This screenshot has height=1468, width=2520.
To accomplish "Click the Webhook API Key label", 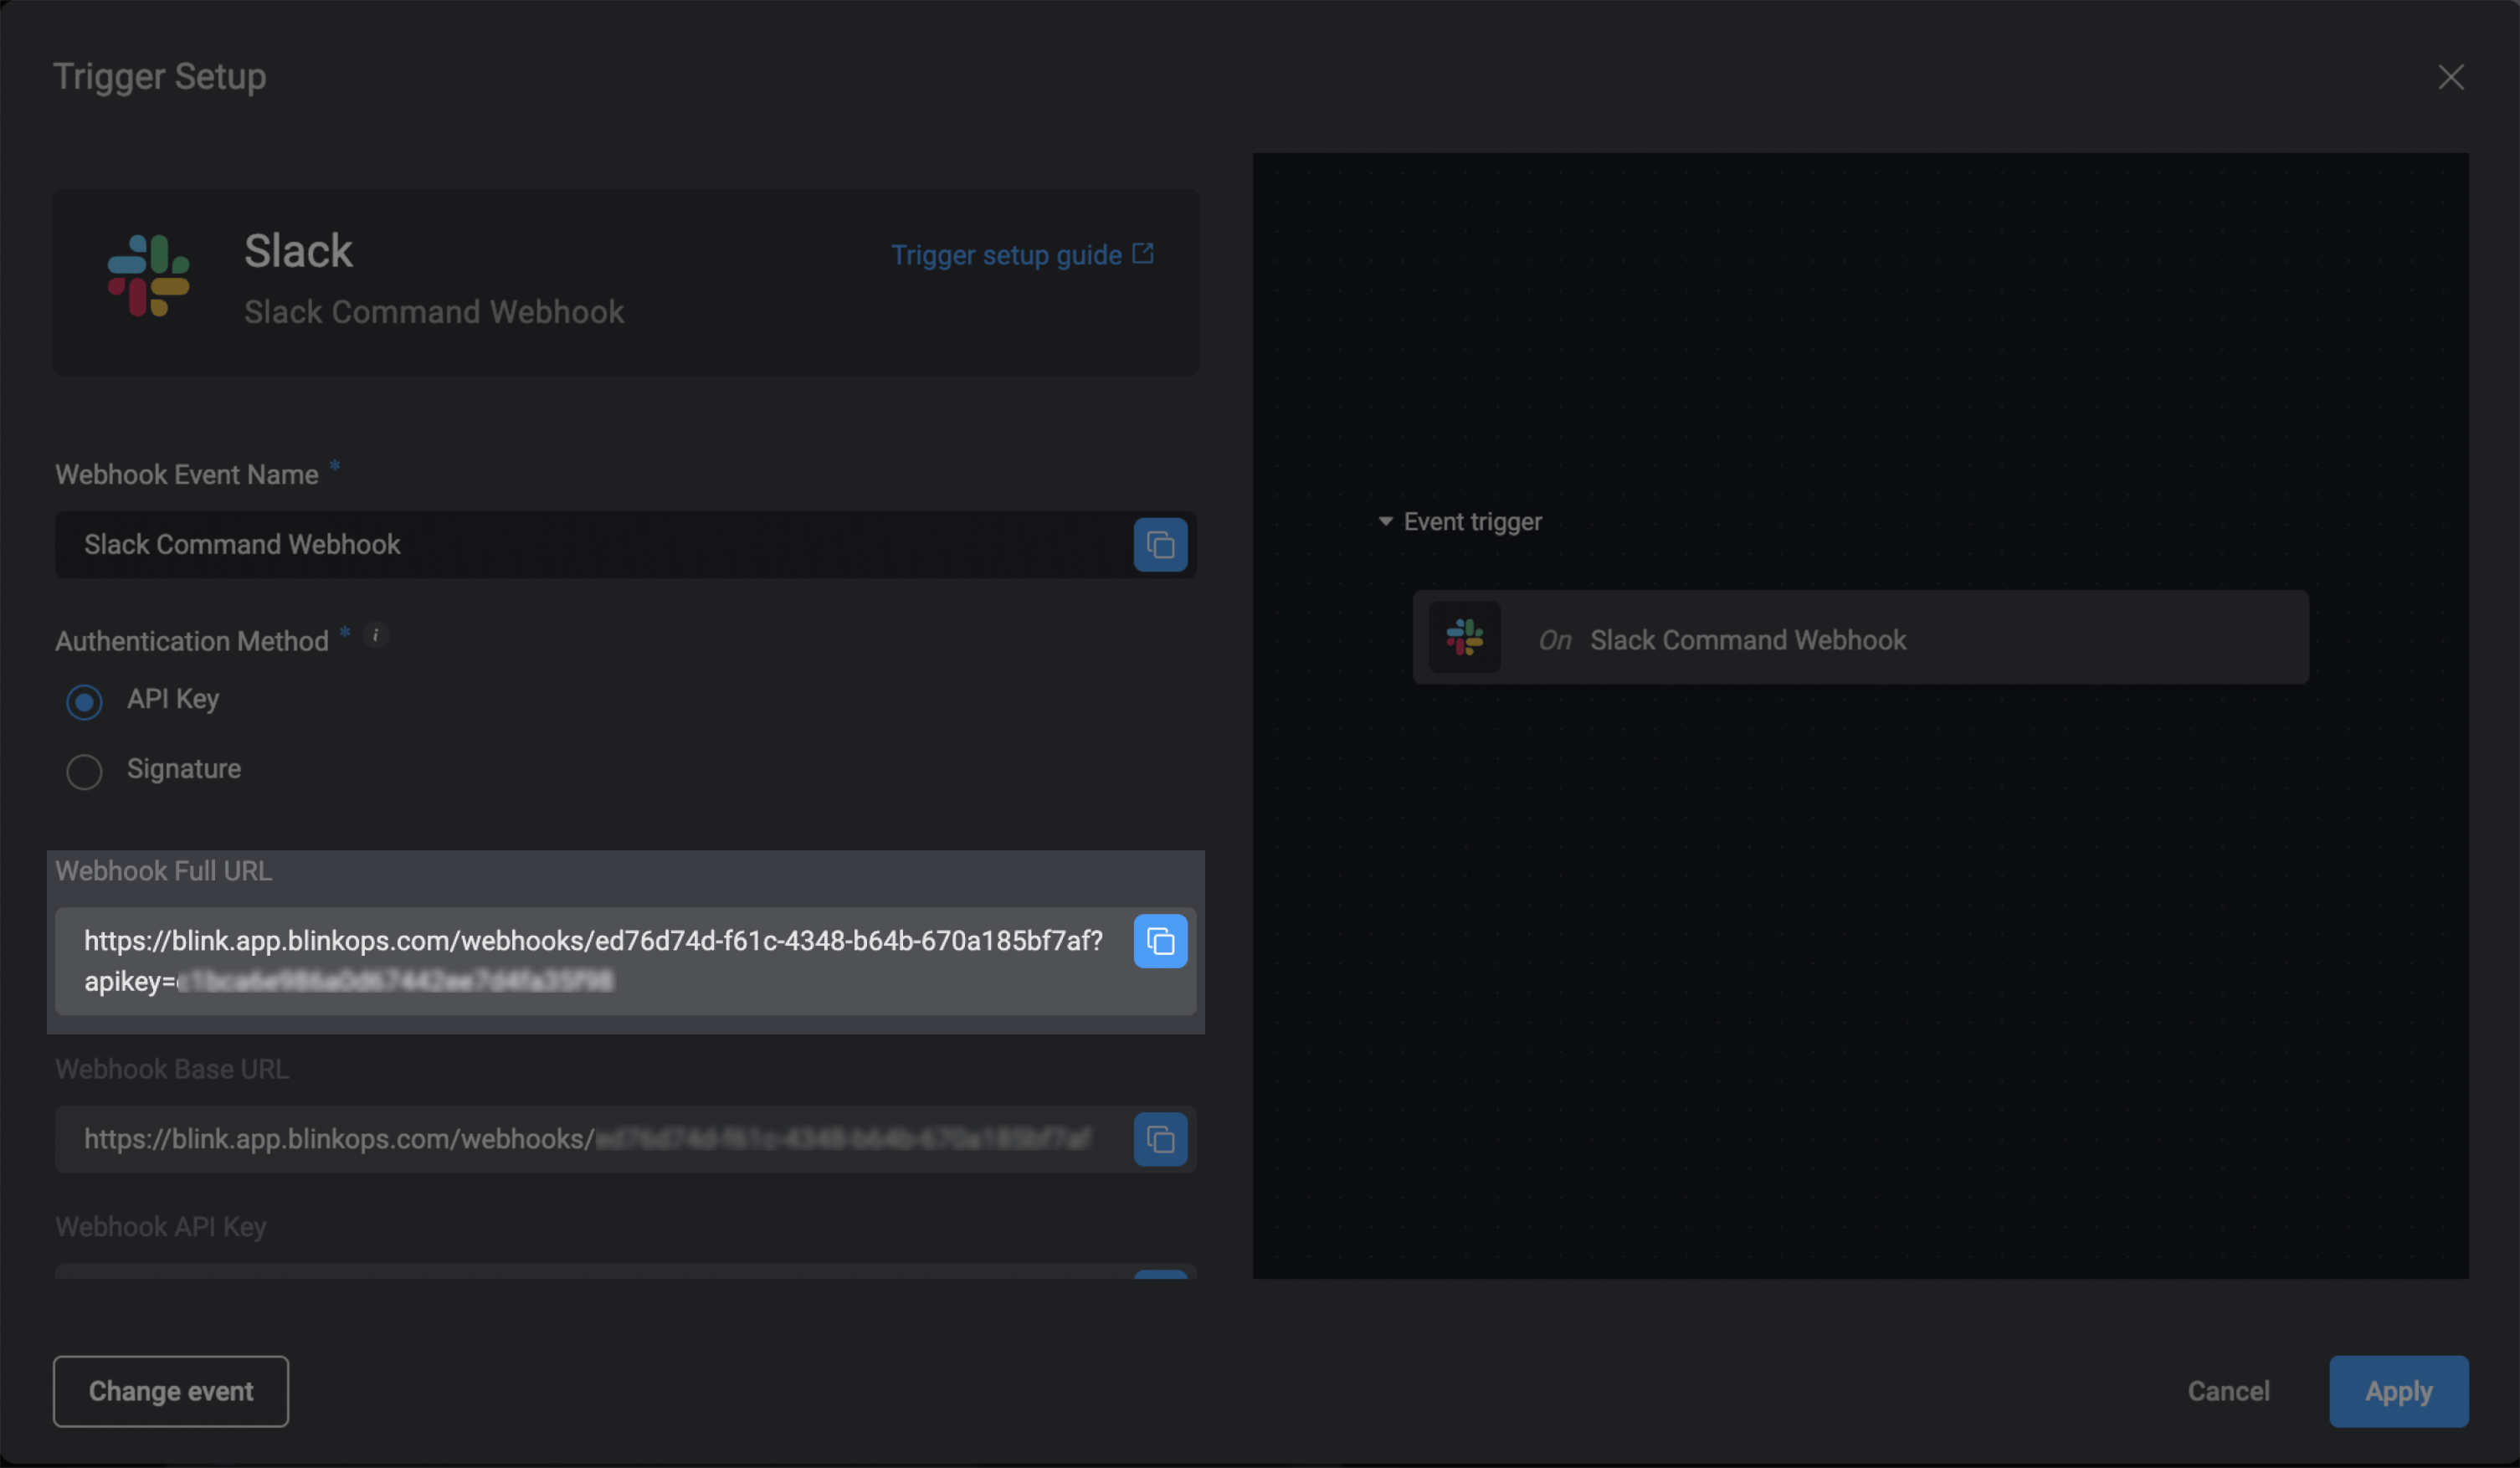I will (x=161, y=1227).
